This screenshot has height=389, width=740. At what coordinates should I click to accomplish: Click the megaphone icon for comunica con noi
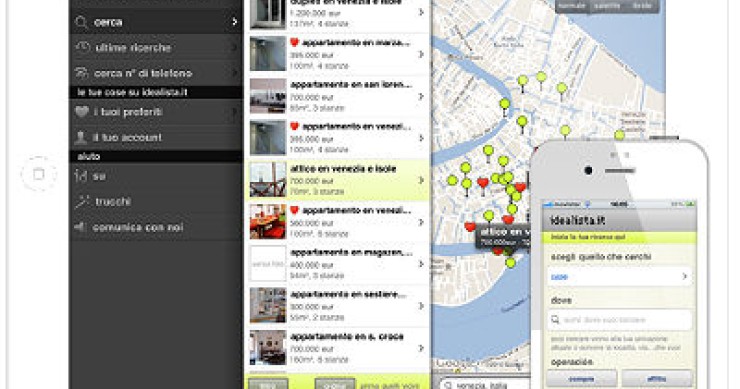click(81, 227)
